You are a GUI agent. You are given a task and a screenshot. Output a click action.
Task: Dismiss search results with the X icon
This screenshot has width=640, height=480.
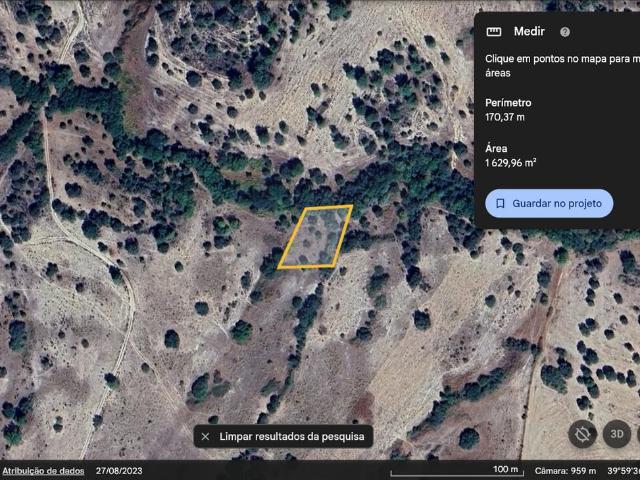[205, 436]
